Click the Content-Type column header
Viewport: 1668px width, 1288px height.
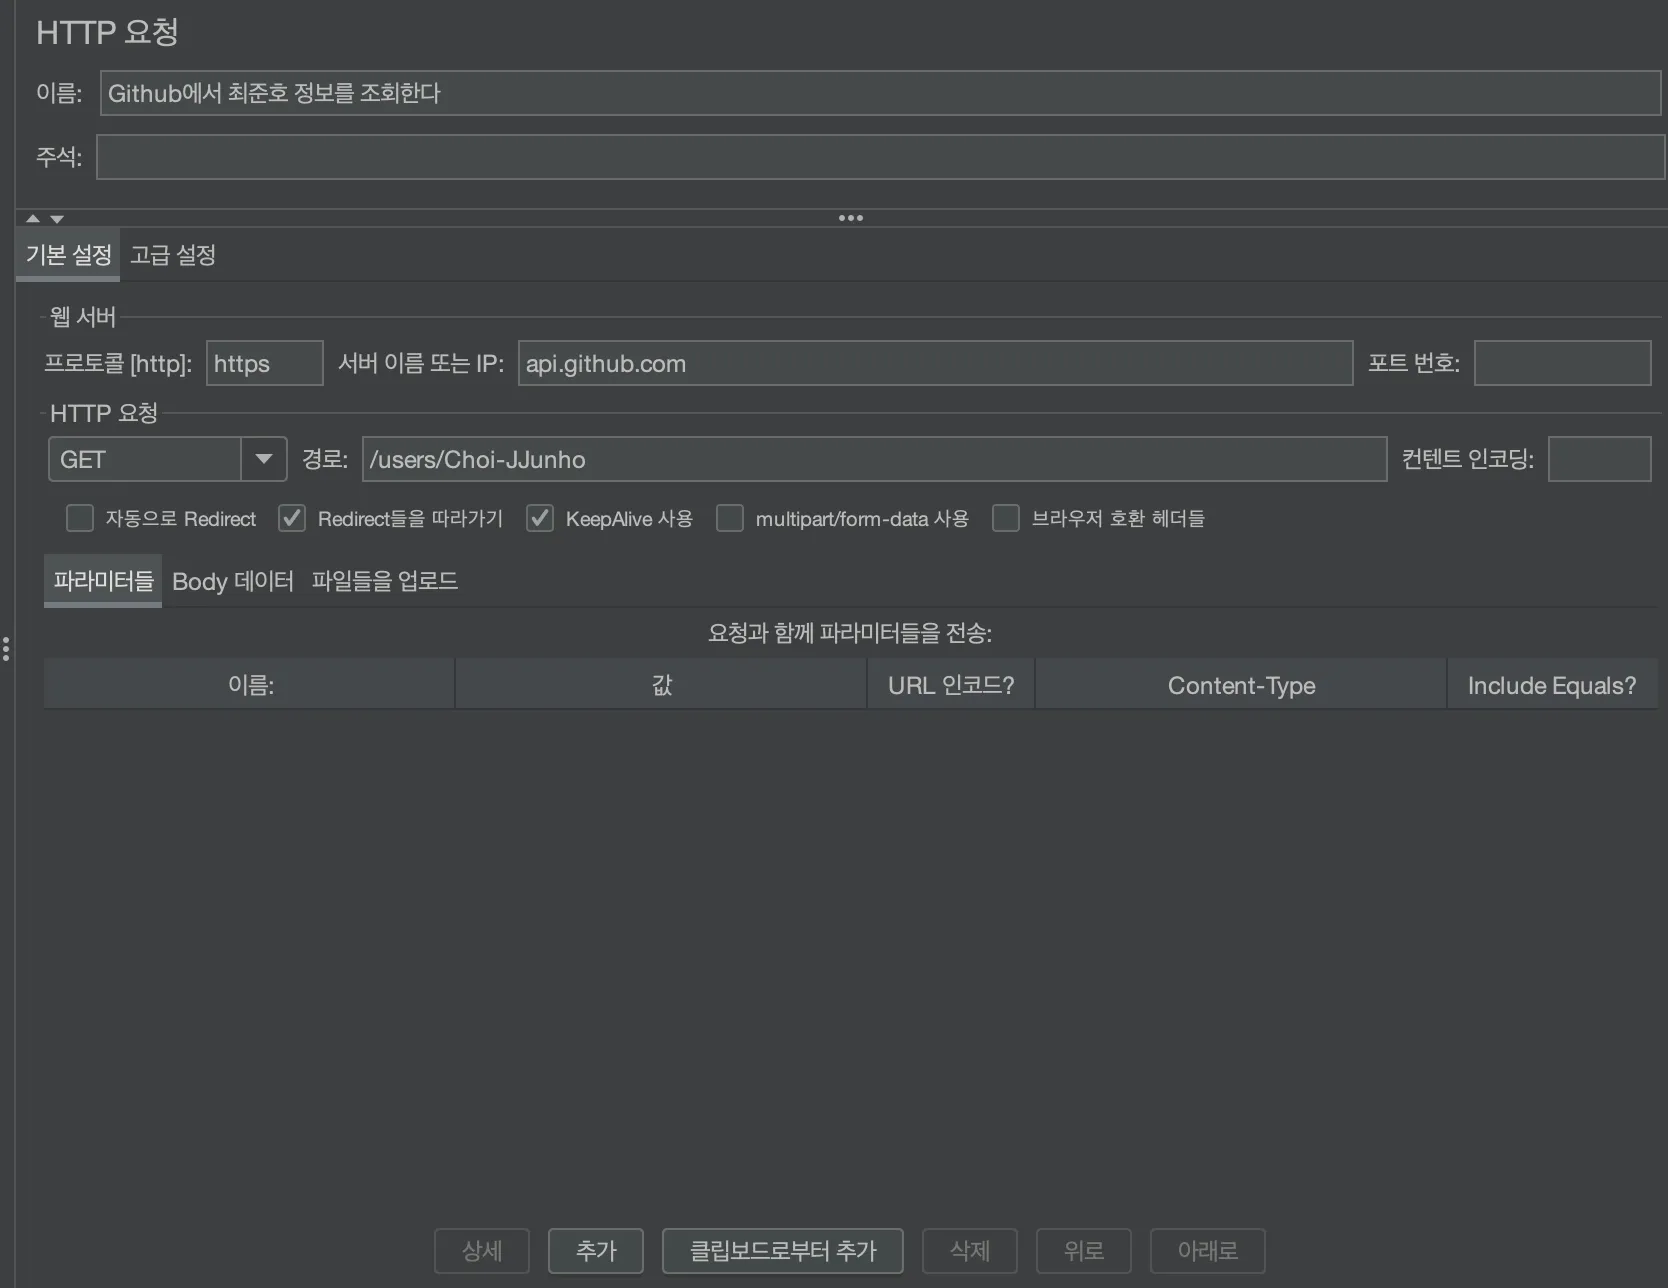coord(1241,685)
